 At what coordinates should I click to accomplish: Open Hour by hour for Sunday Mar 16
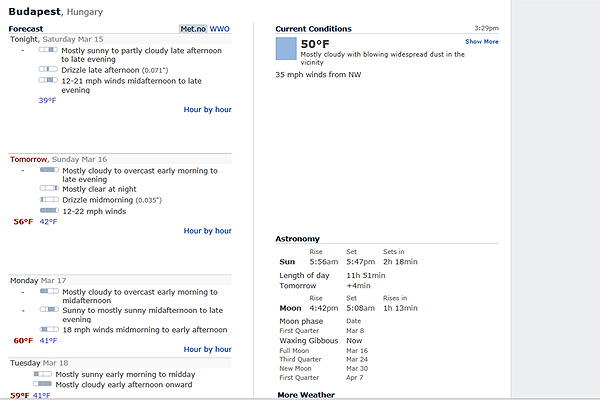207,231
